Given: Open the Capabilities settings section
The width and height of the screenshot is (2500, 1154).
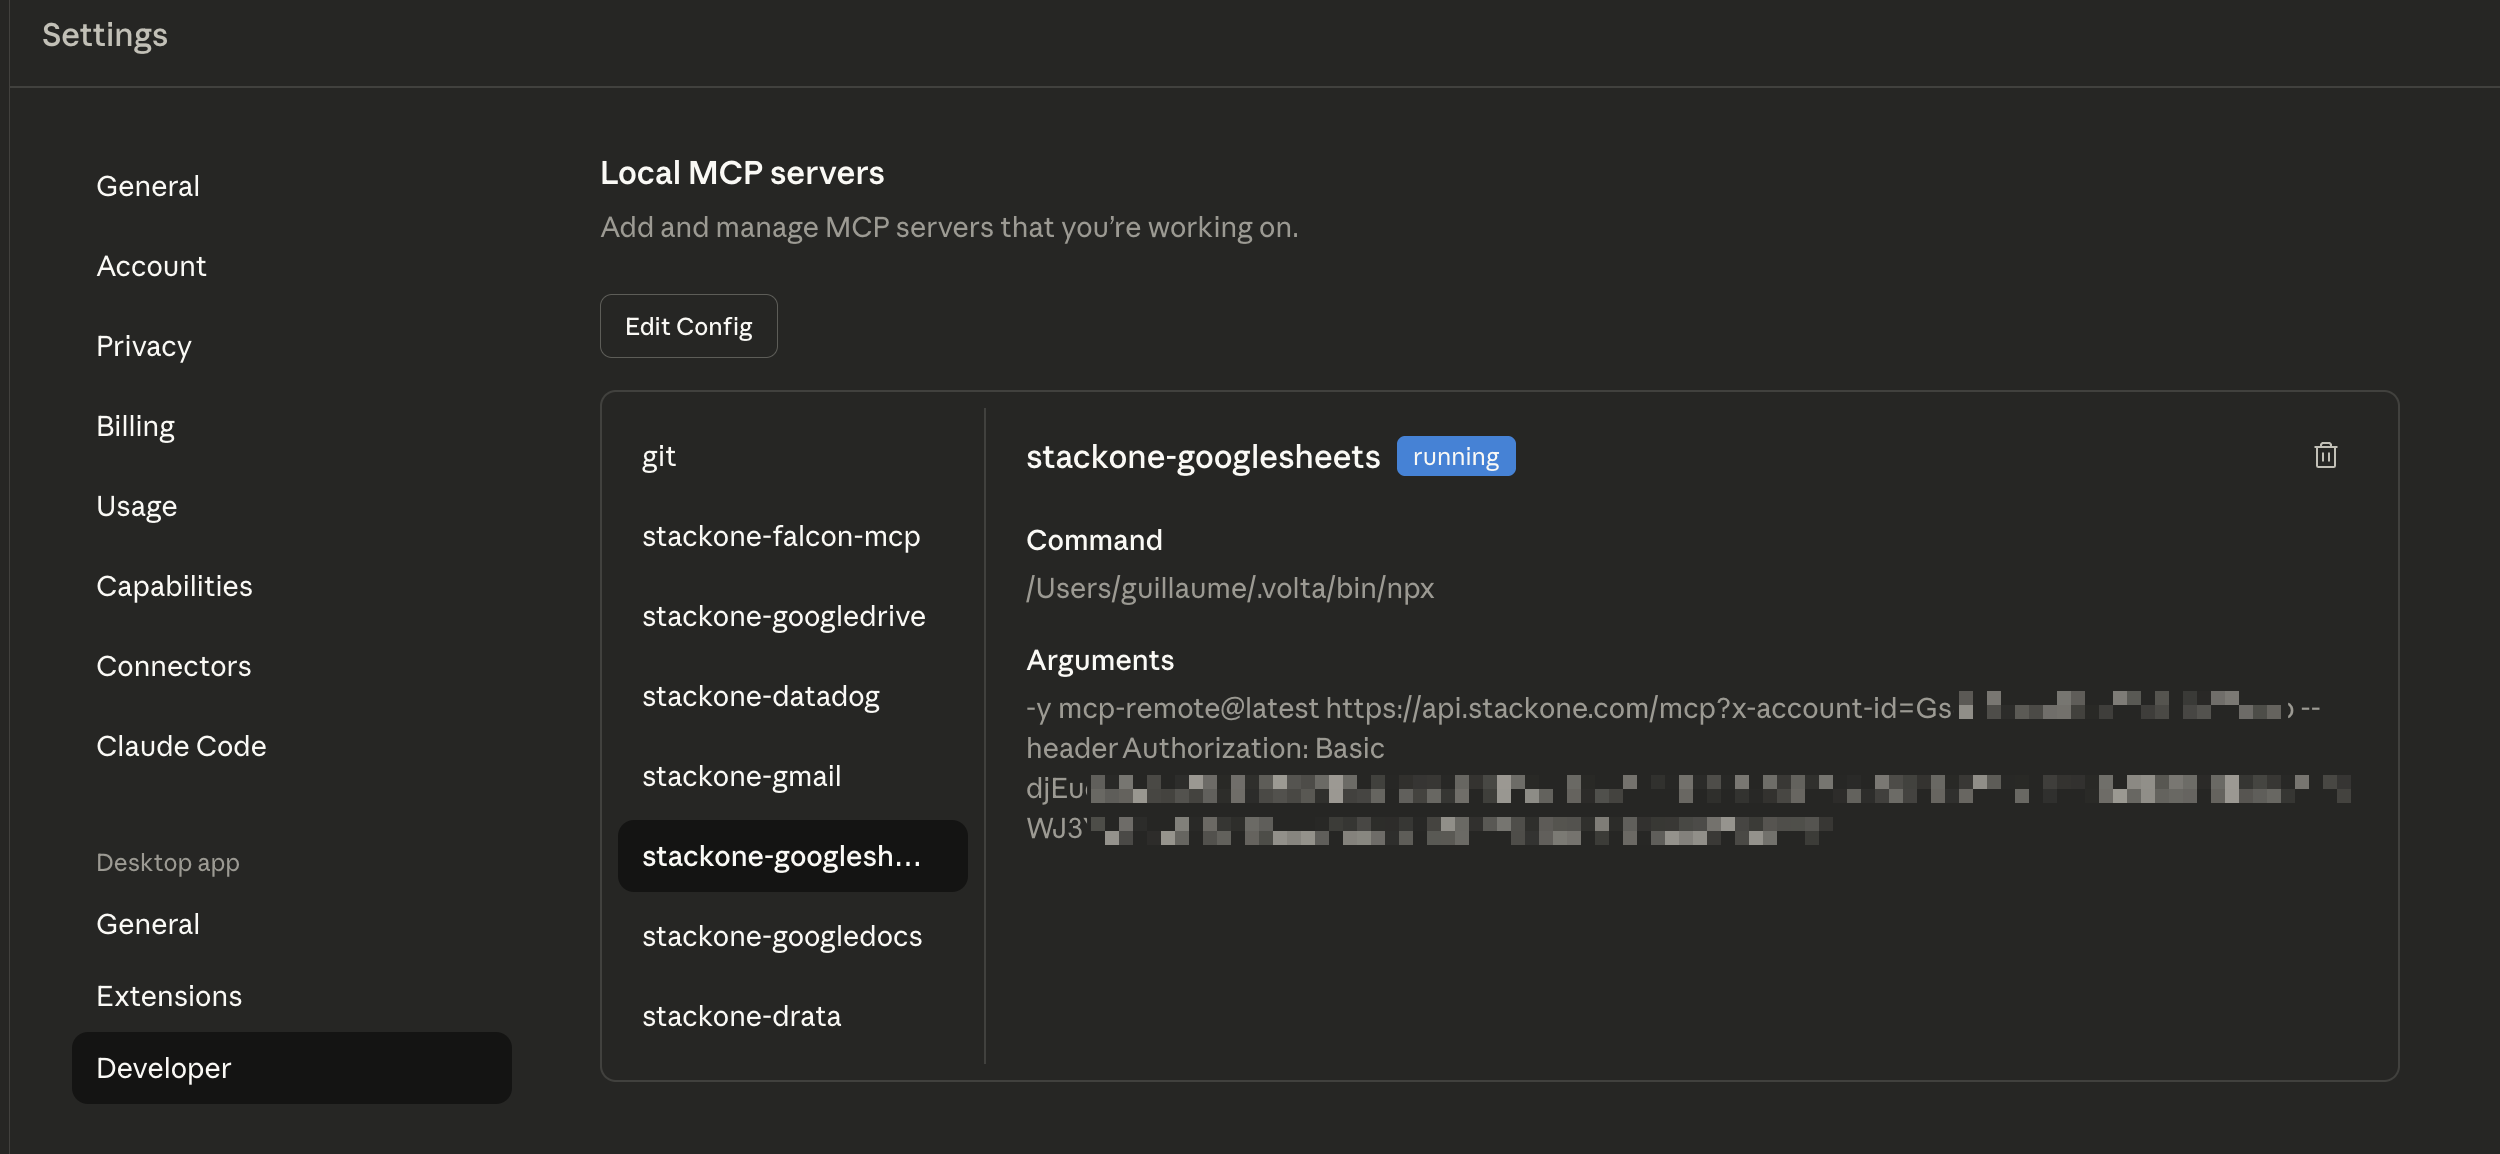Looking at the screenshot, I should (x=174, y=585).
